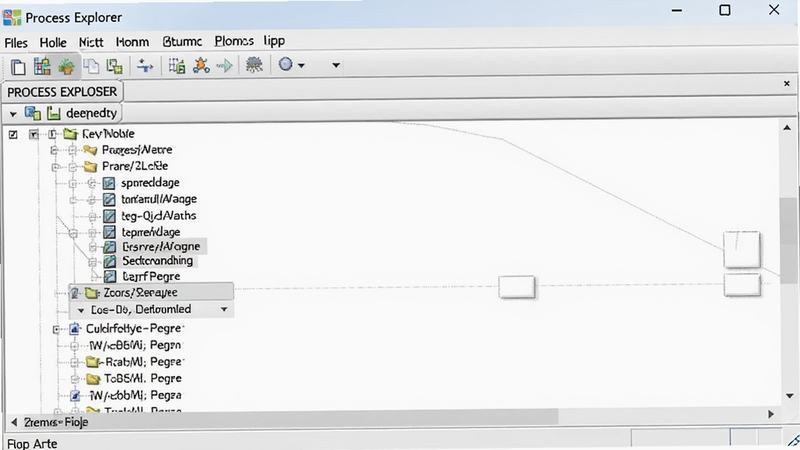The image size is (800, 450).
Task: Click the horizontal scrollbar right arrow
Action: point(771,414)
